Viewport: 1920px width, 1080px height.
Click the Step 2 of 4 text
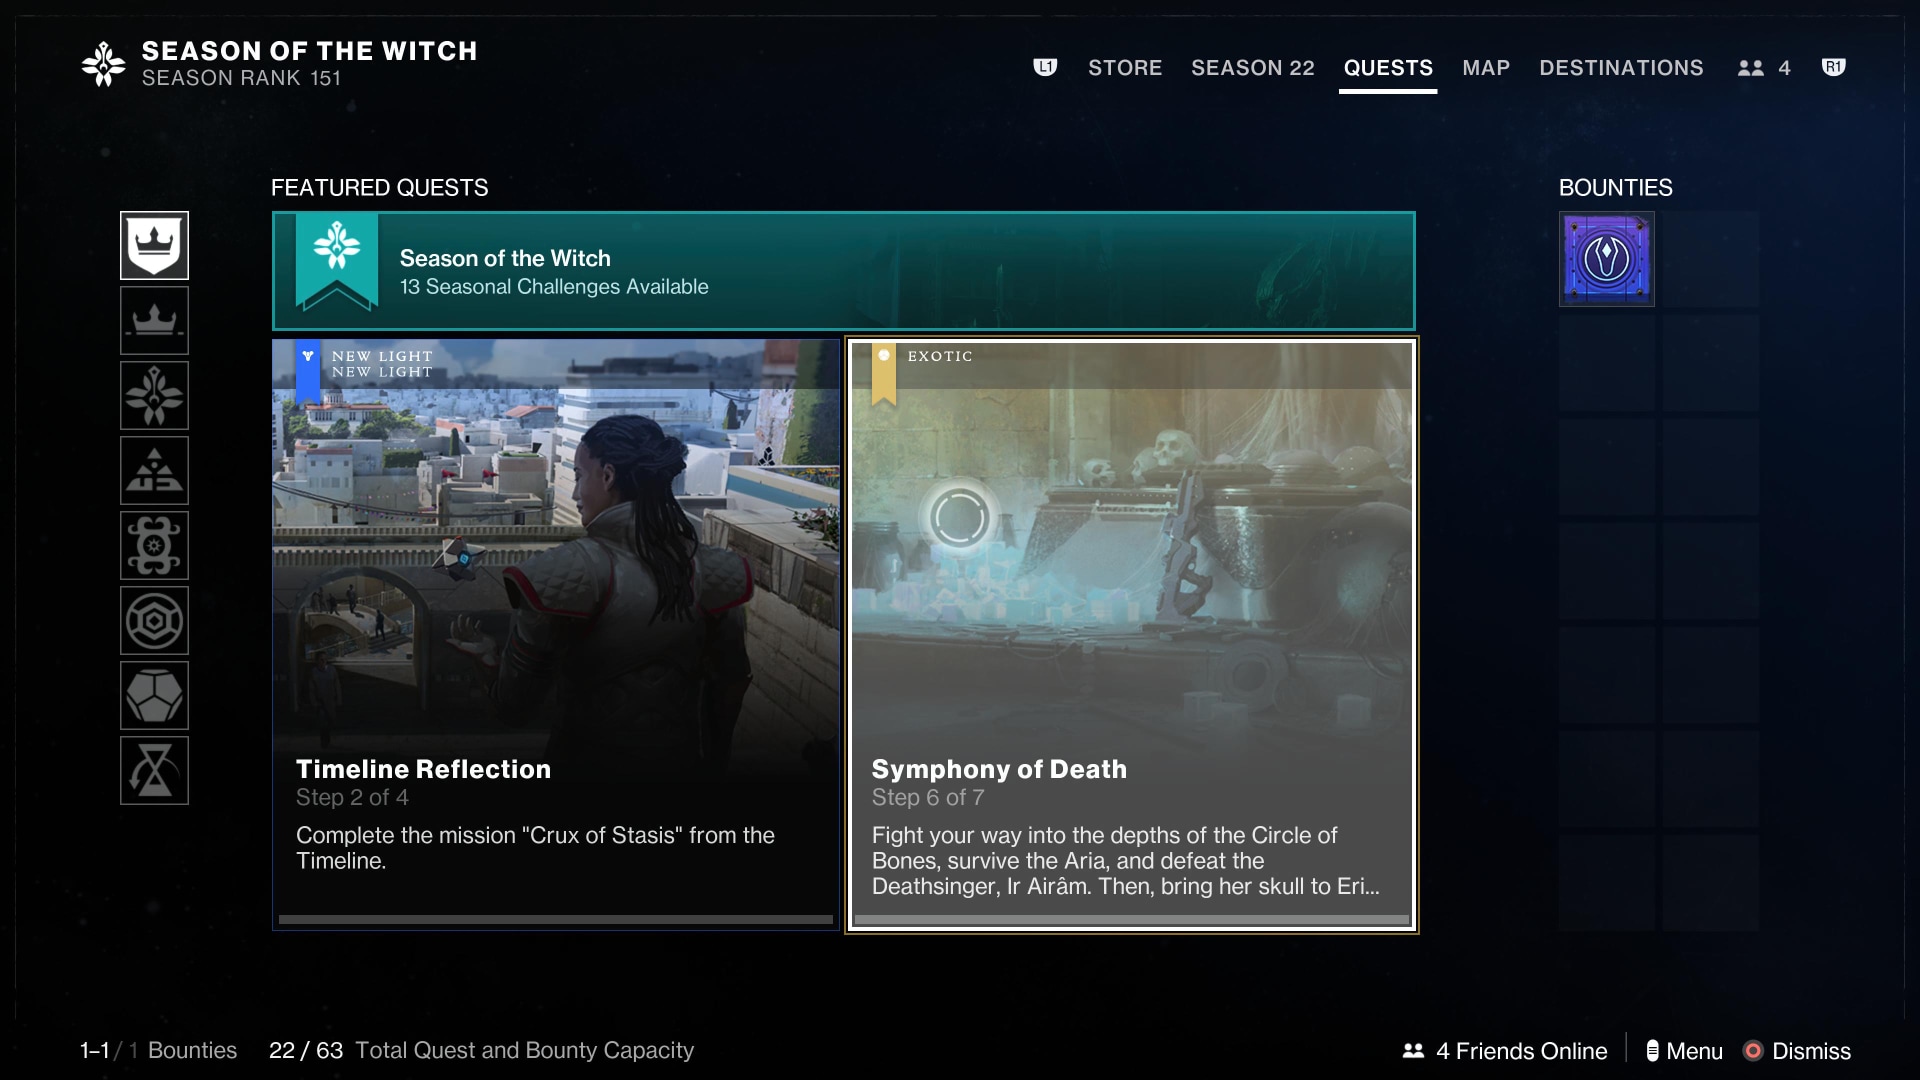click(352, 798)
